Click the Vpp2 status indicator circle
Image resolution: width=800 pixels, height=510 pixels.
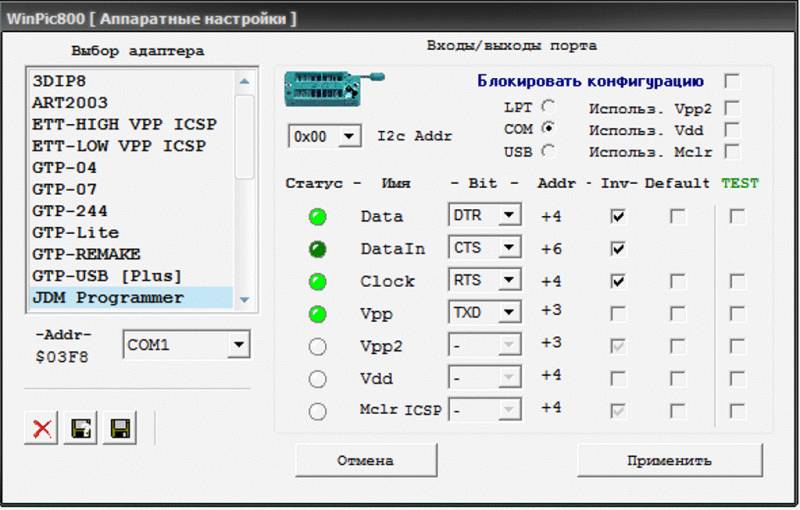pyautogui.click(x=317, y=347)
